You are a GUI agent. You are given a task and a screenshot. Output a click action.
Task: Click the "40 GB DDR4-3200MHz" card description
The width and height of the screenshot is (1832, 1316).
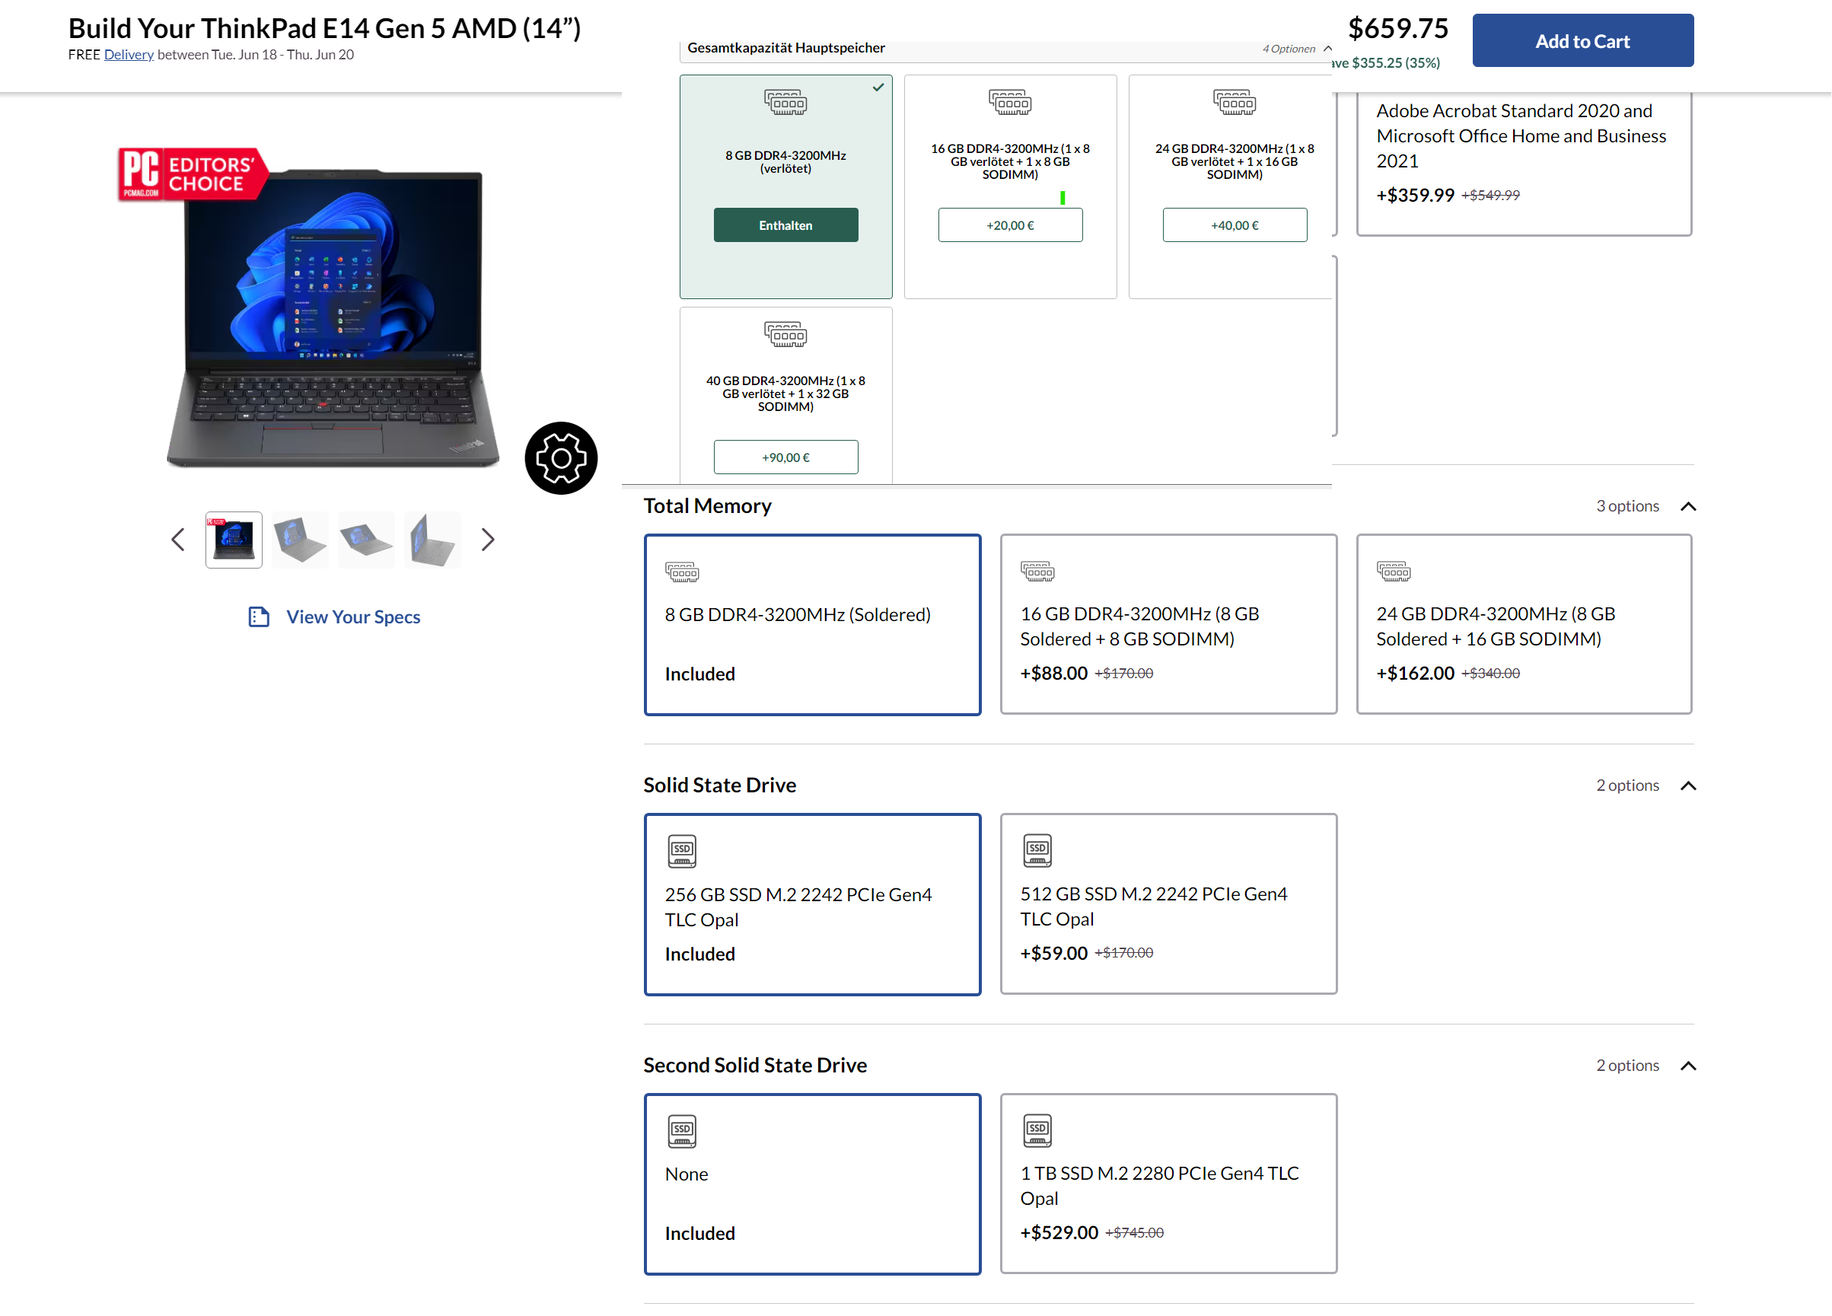point(786,394)
